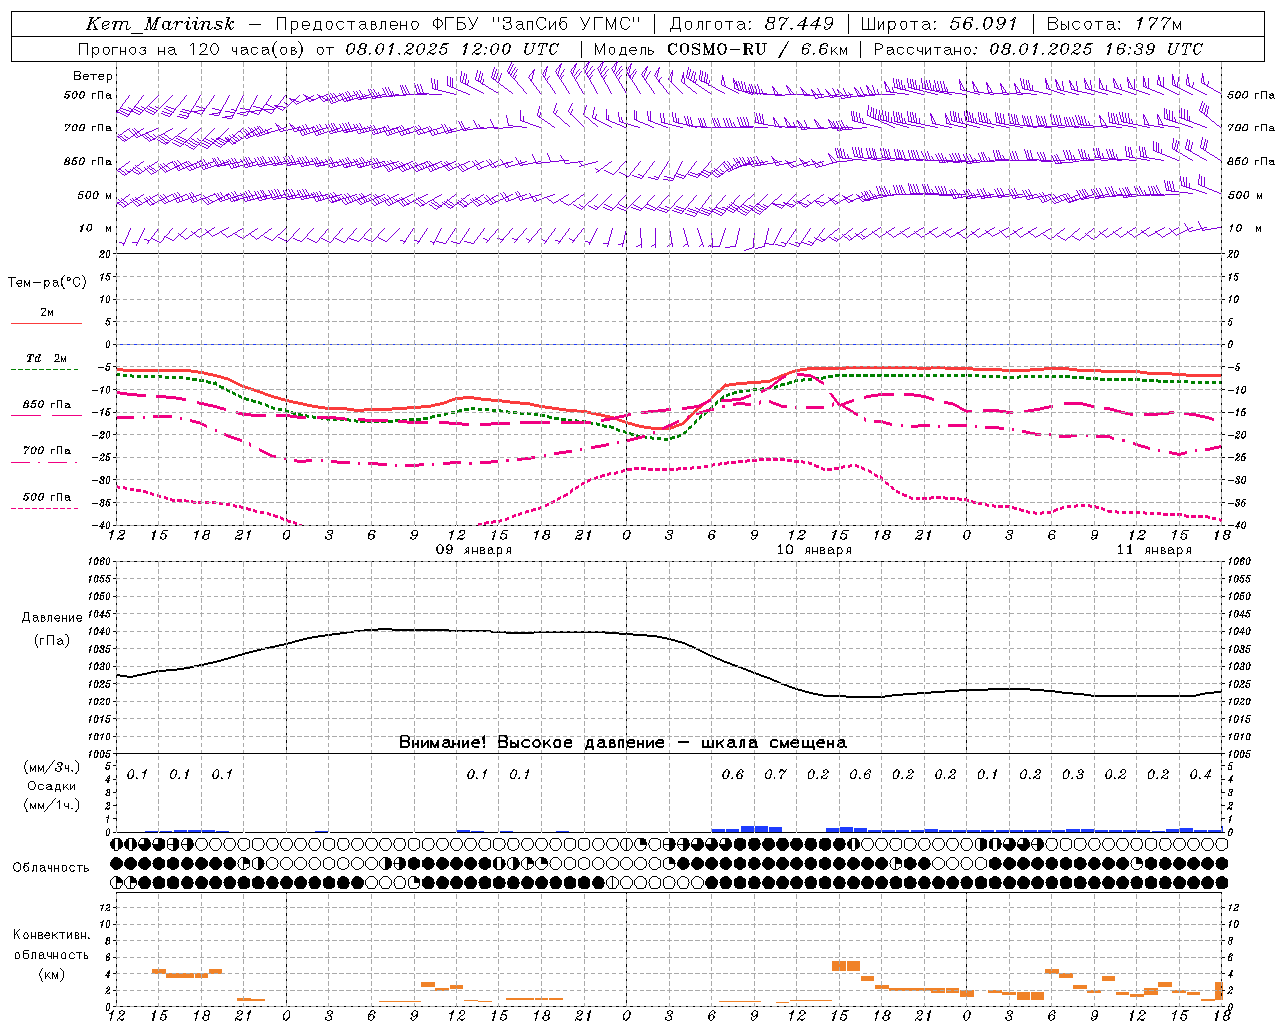
Task: Click the 0.3 precipitation value
Action: (1073, 774)
